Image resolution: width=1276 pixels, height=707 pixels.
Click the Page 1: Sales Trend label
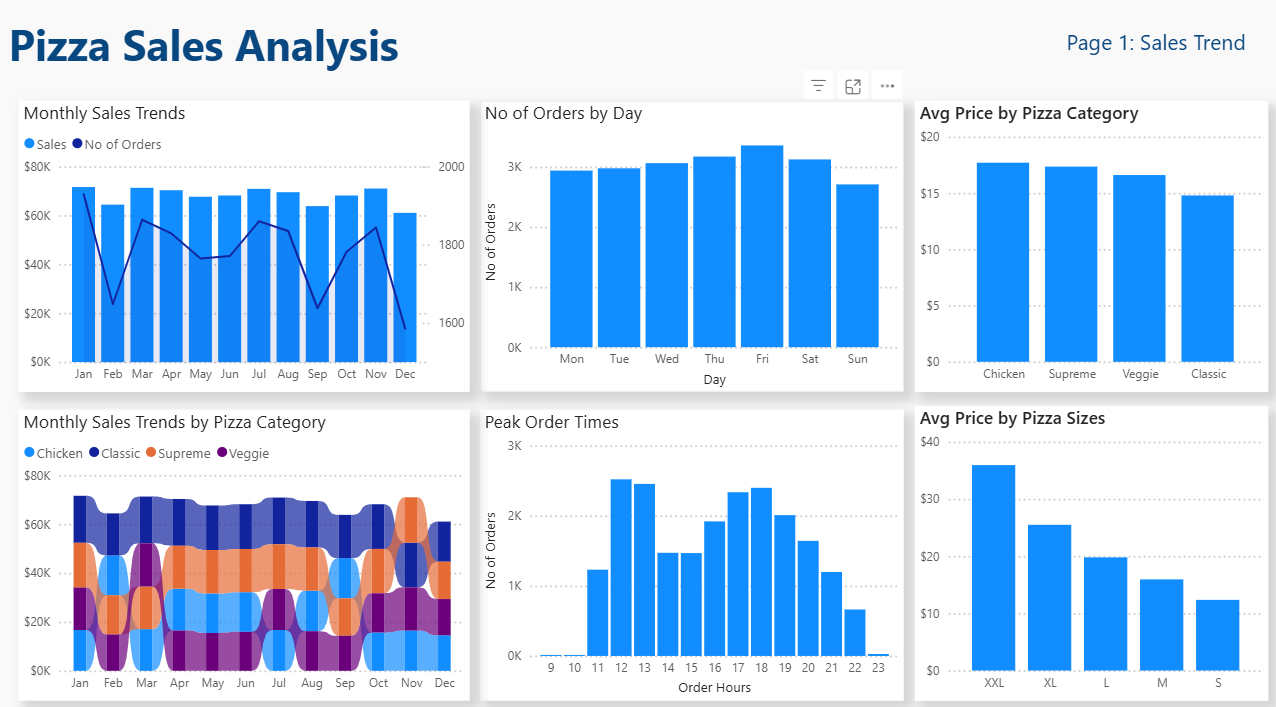point(1155,43)
